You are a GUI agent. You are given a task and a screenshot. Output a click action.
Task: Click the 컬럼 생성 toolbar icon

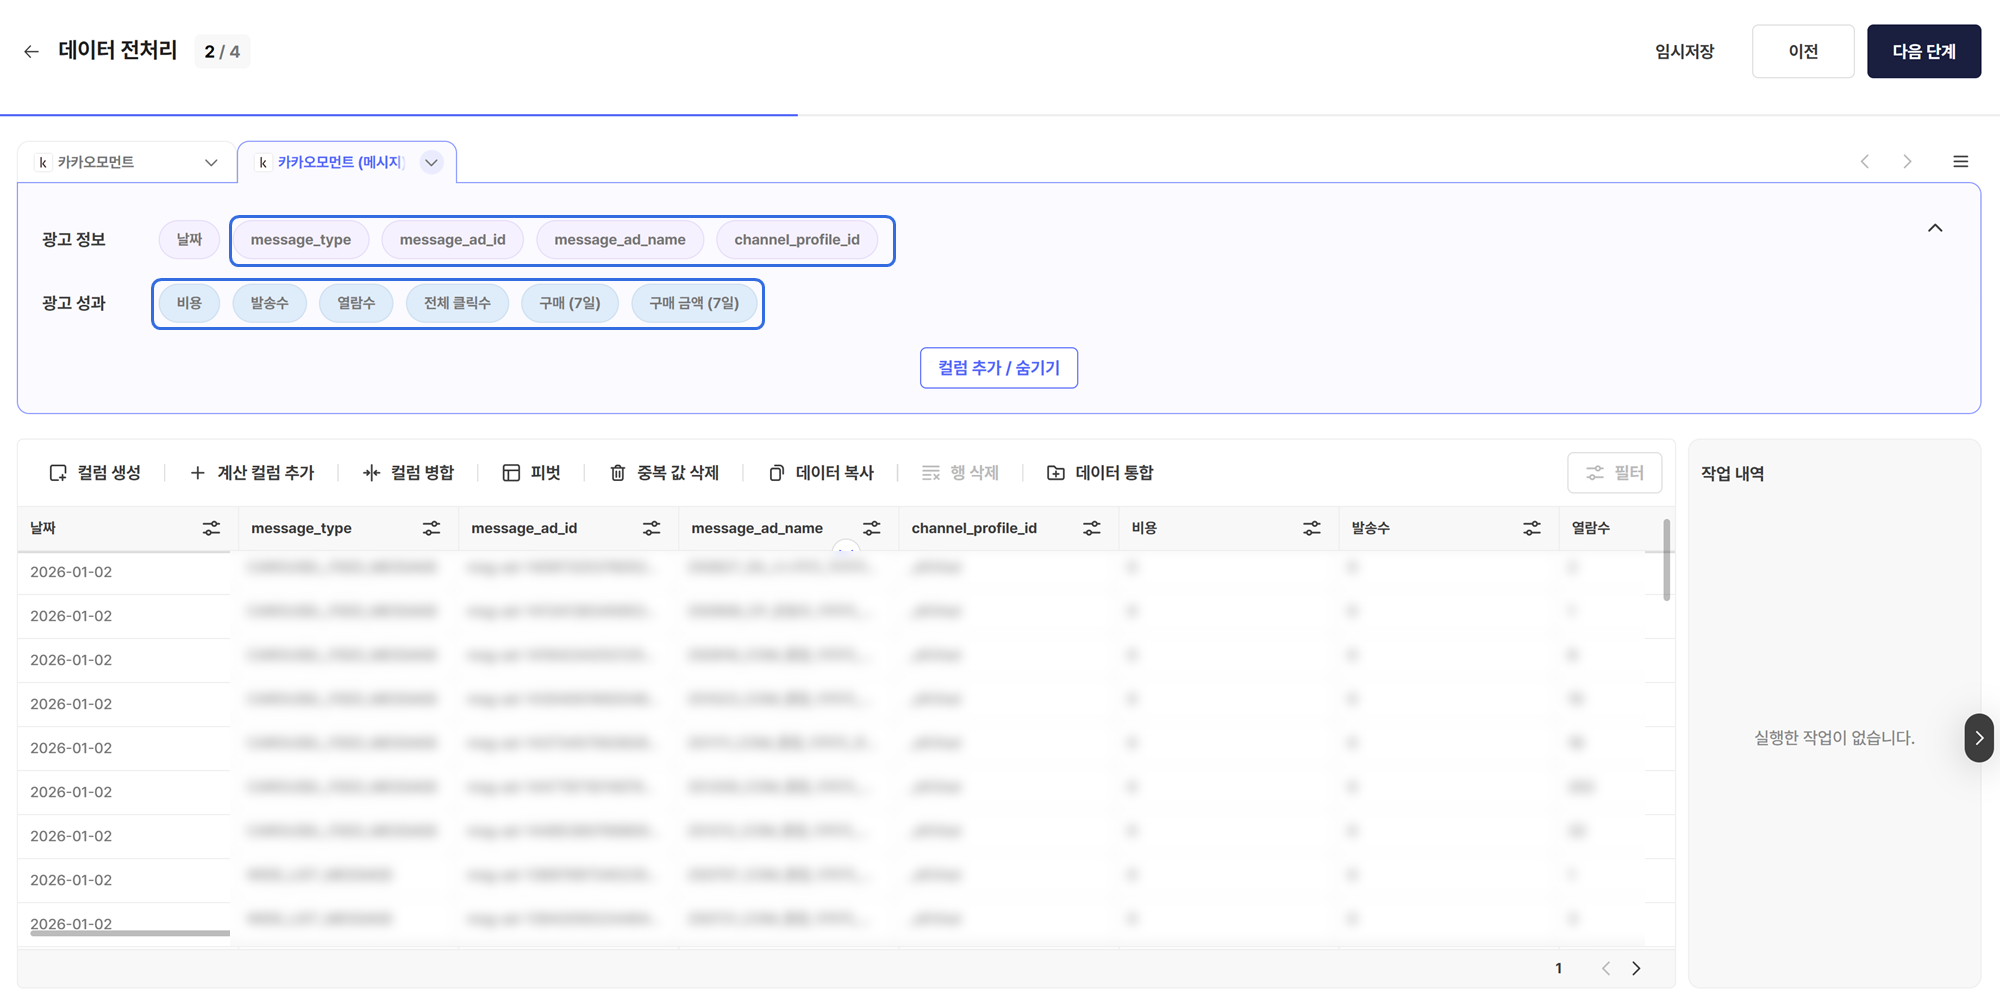(x=58, y=473)
